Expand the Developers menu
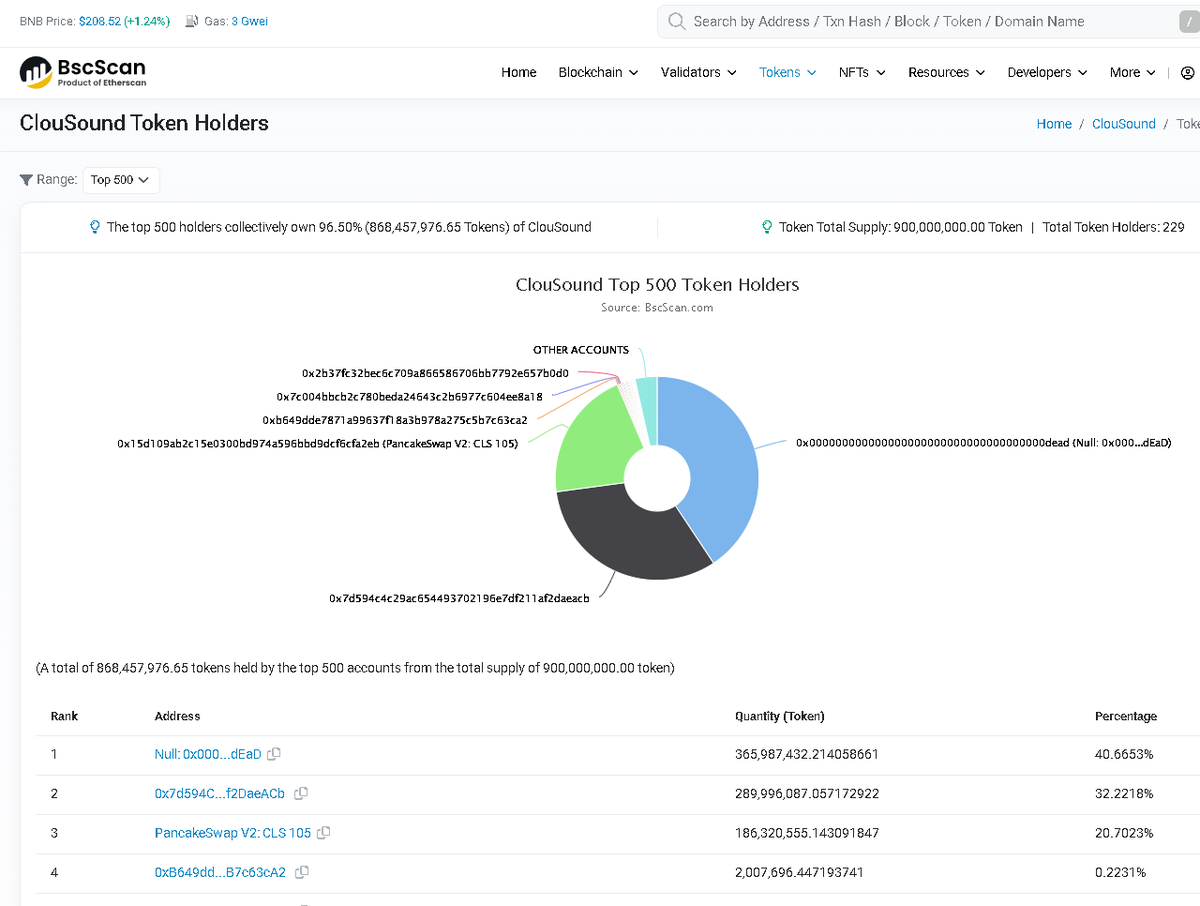This screenshot has width=1200, height=906. pos(1047,73)
